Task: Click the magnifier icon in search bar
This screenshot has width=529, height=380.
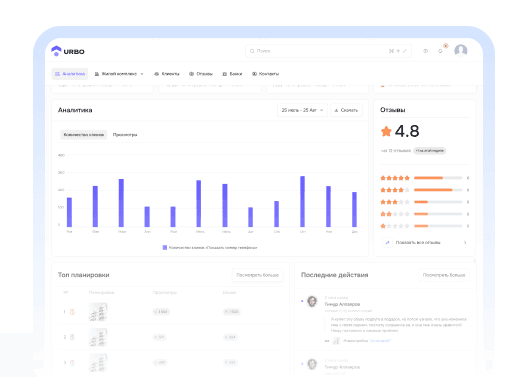Action: click(252, 51)
